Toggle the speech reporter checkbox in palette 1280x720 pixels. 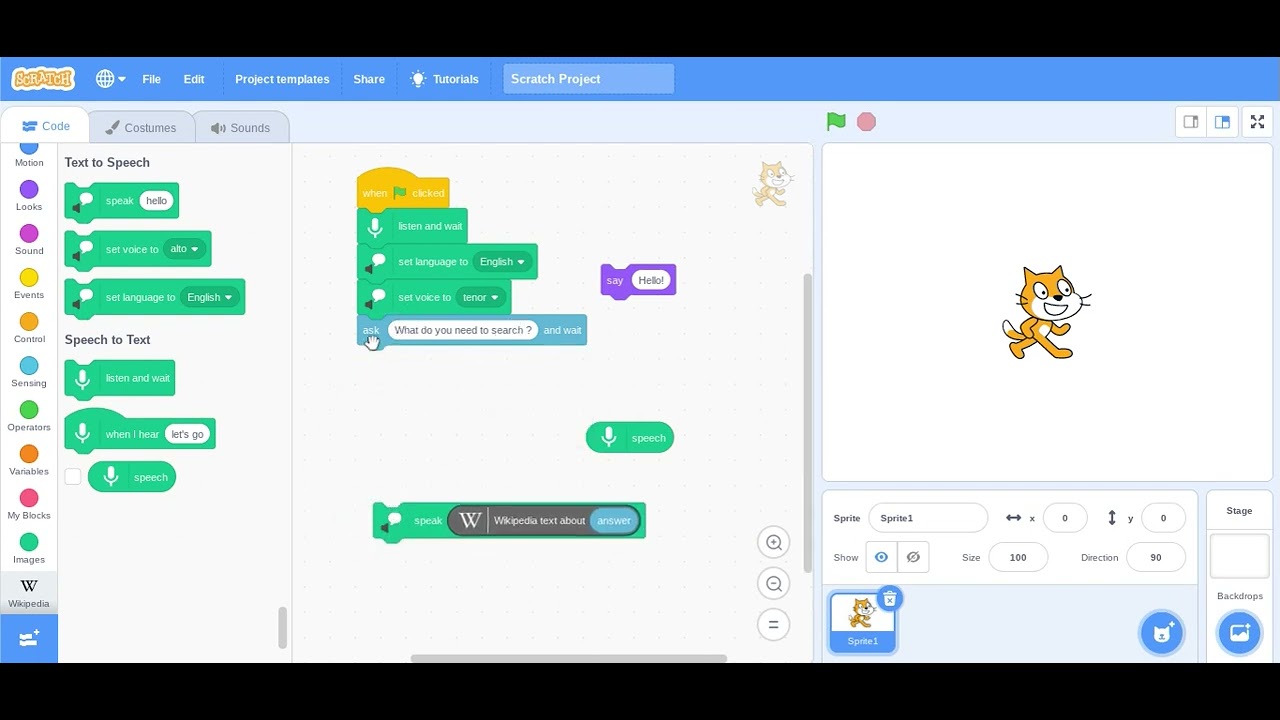coord(73,477)
